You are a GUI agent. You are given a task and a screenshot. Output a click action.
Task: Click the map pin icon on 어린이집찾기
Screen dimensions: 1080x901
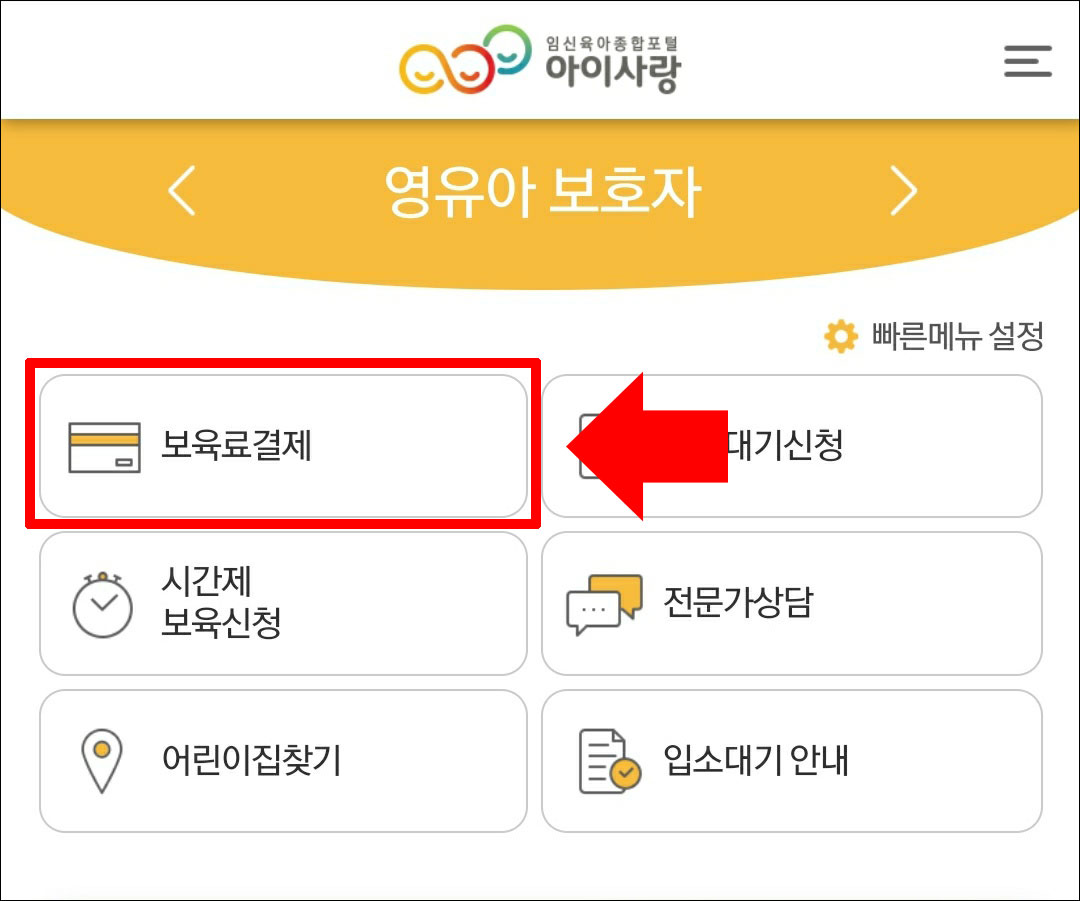click(100, 760)
